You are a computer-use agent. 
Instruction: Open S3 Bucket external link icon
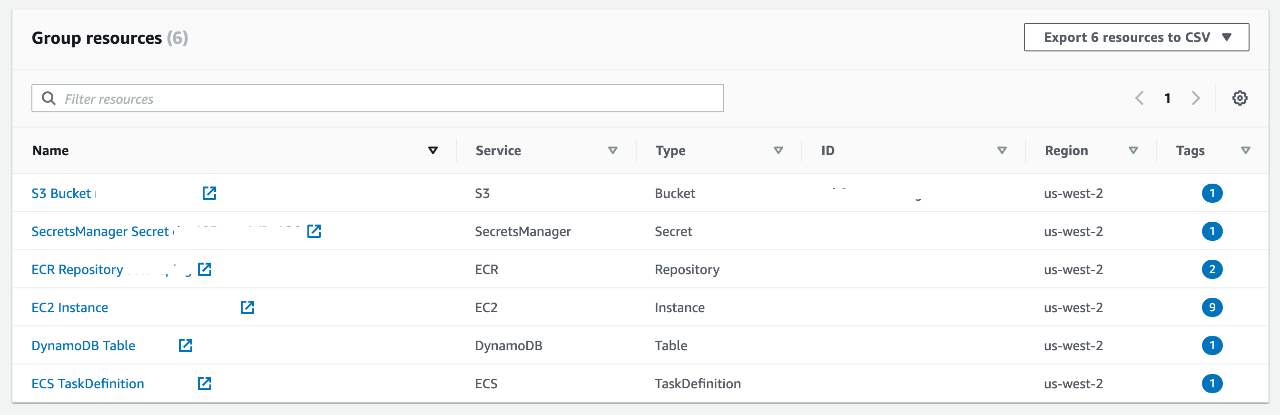[209, 193]
